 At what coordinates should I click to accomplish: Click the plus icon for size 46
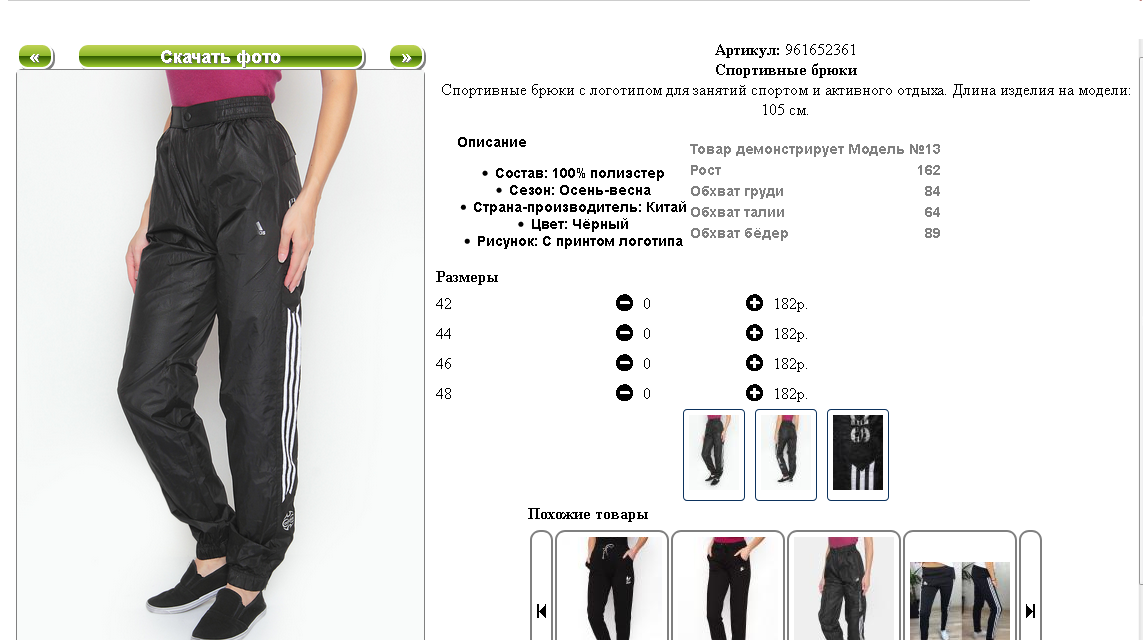[754, 363]
